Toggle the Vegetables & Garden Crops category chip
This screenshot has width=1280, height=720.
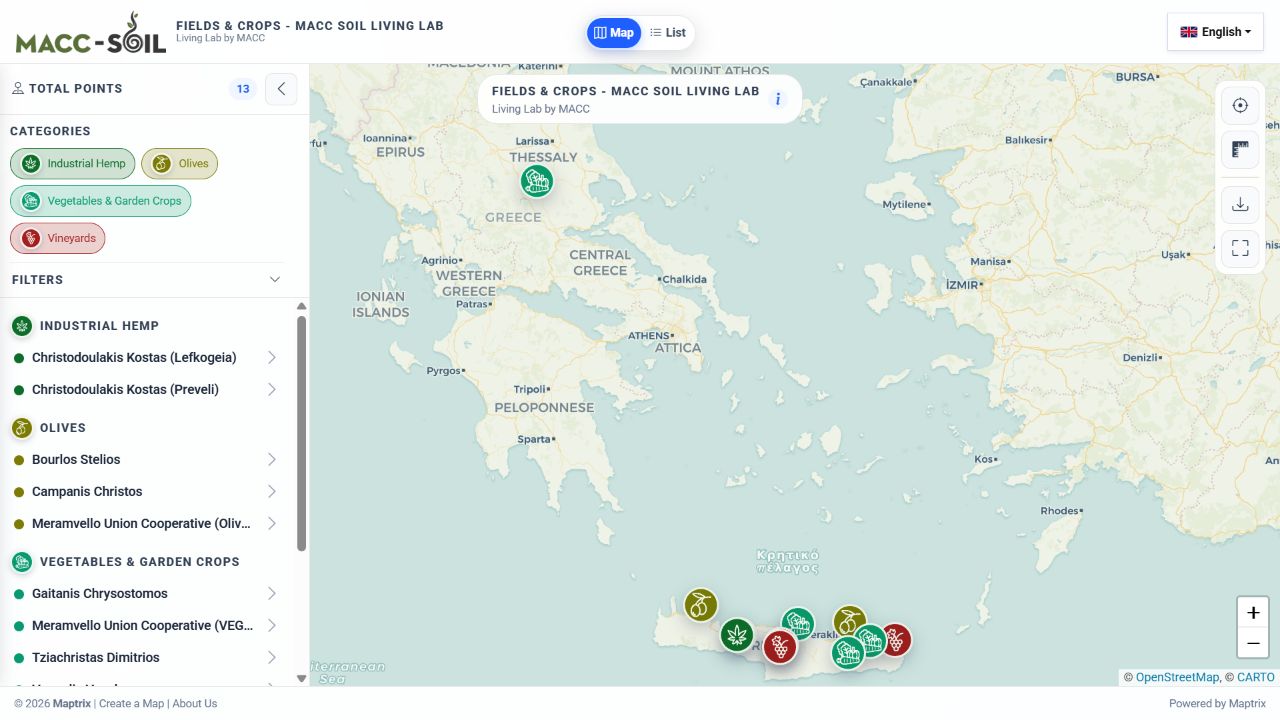[100, 201]
